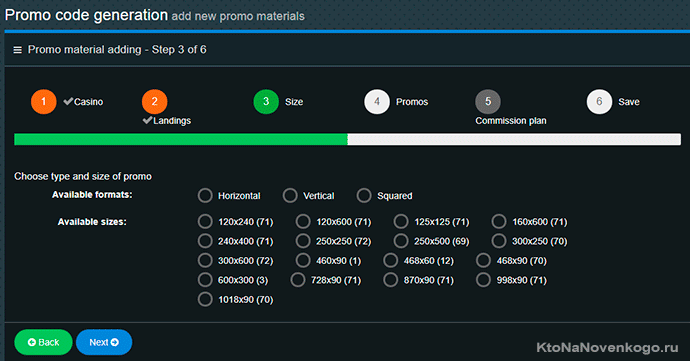This screenshot has width=690, height=361.
Task: Choose the 300x250 (70) size
Action: point(499,241)
